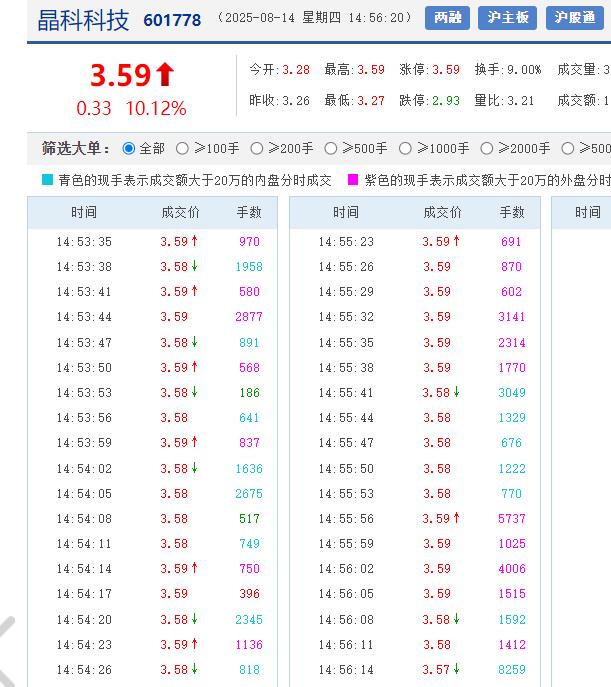Click up arrow in 14:53:50 row
The image size is (611, 687).
(x=194, y=366)
